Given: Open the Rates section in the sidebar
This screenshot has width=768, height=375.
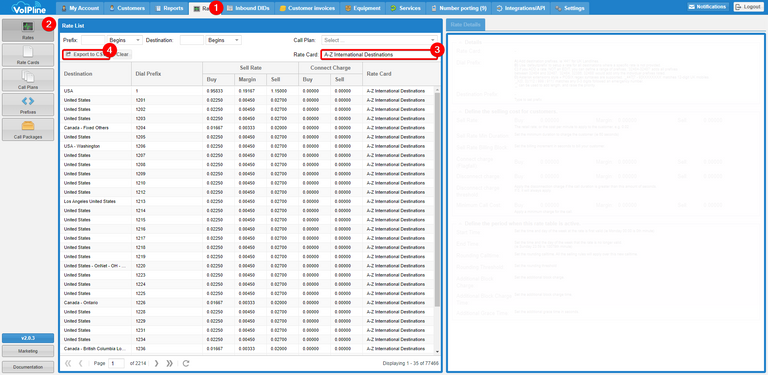Looking at the screenshot, I should [28, 30].
